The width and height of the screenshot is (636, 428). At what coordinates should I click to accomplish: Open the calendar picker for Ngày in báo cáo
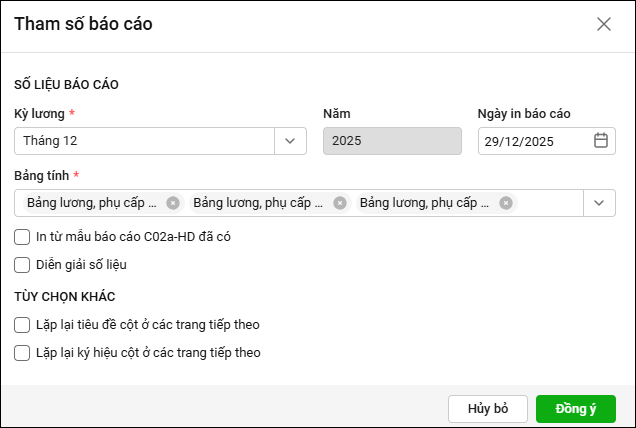click(601, 141)
